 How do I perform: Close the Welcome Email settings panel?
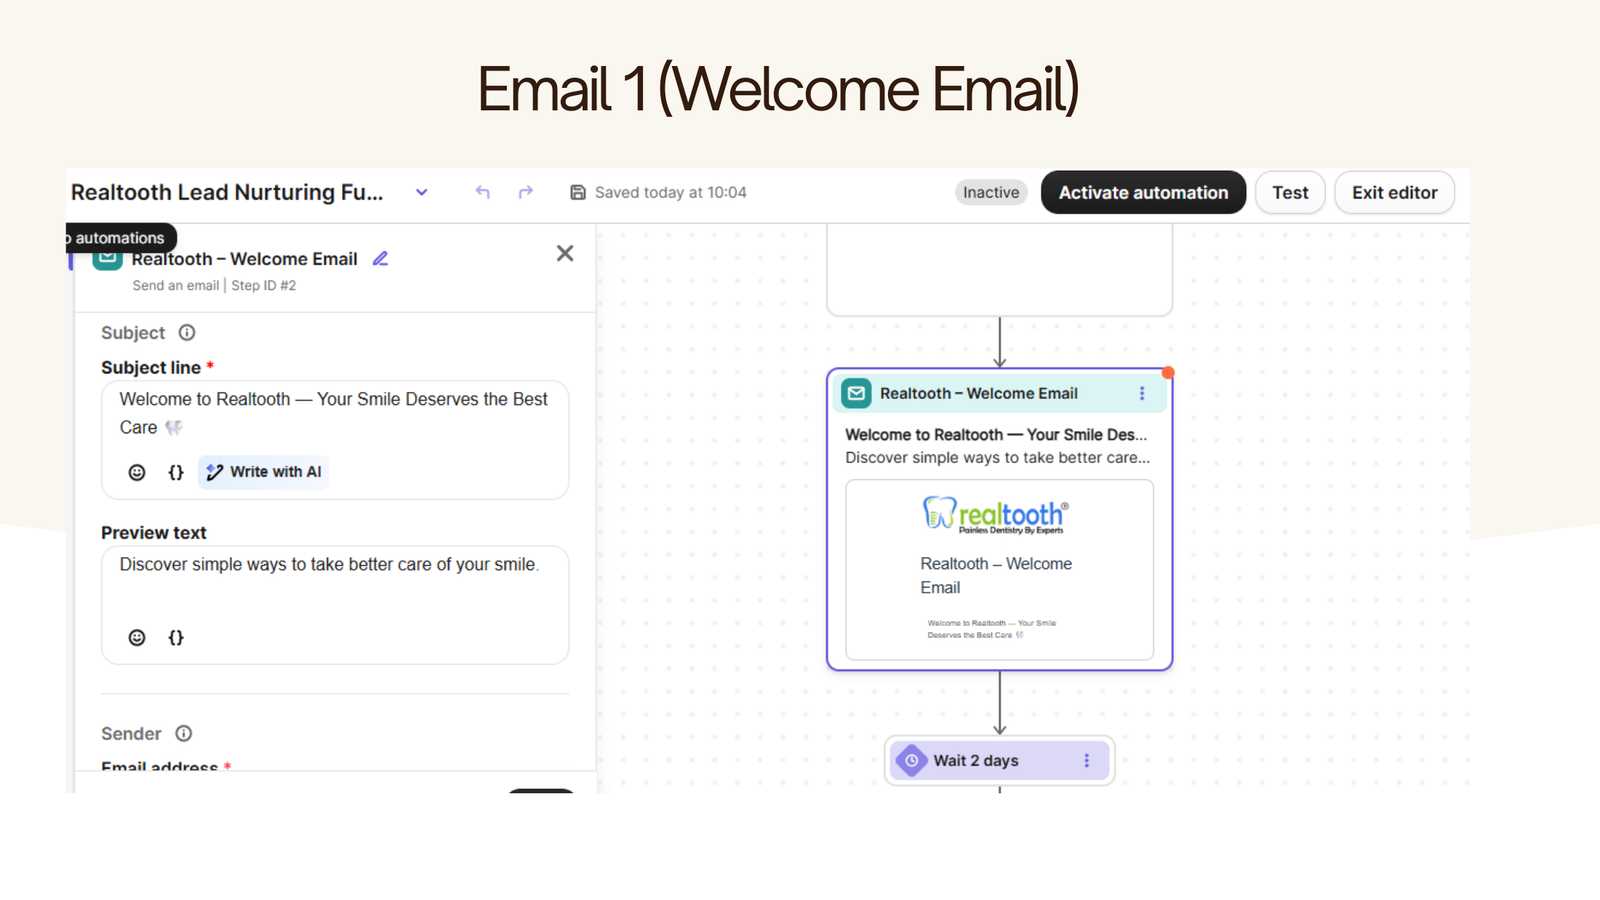tap(565, 254)
